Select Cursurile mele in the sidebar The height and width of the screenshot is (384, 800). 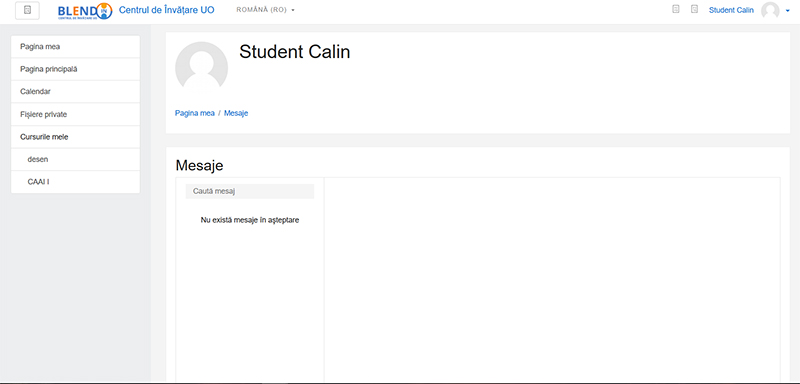pos(76,137)
